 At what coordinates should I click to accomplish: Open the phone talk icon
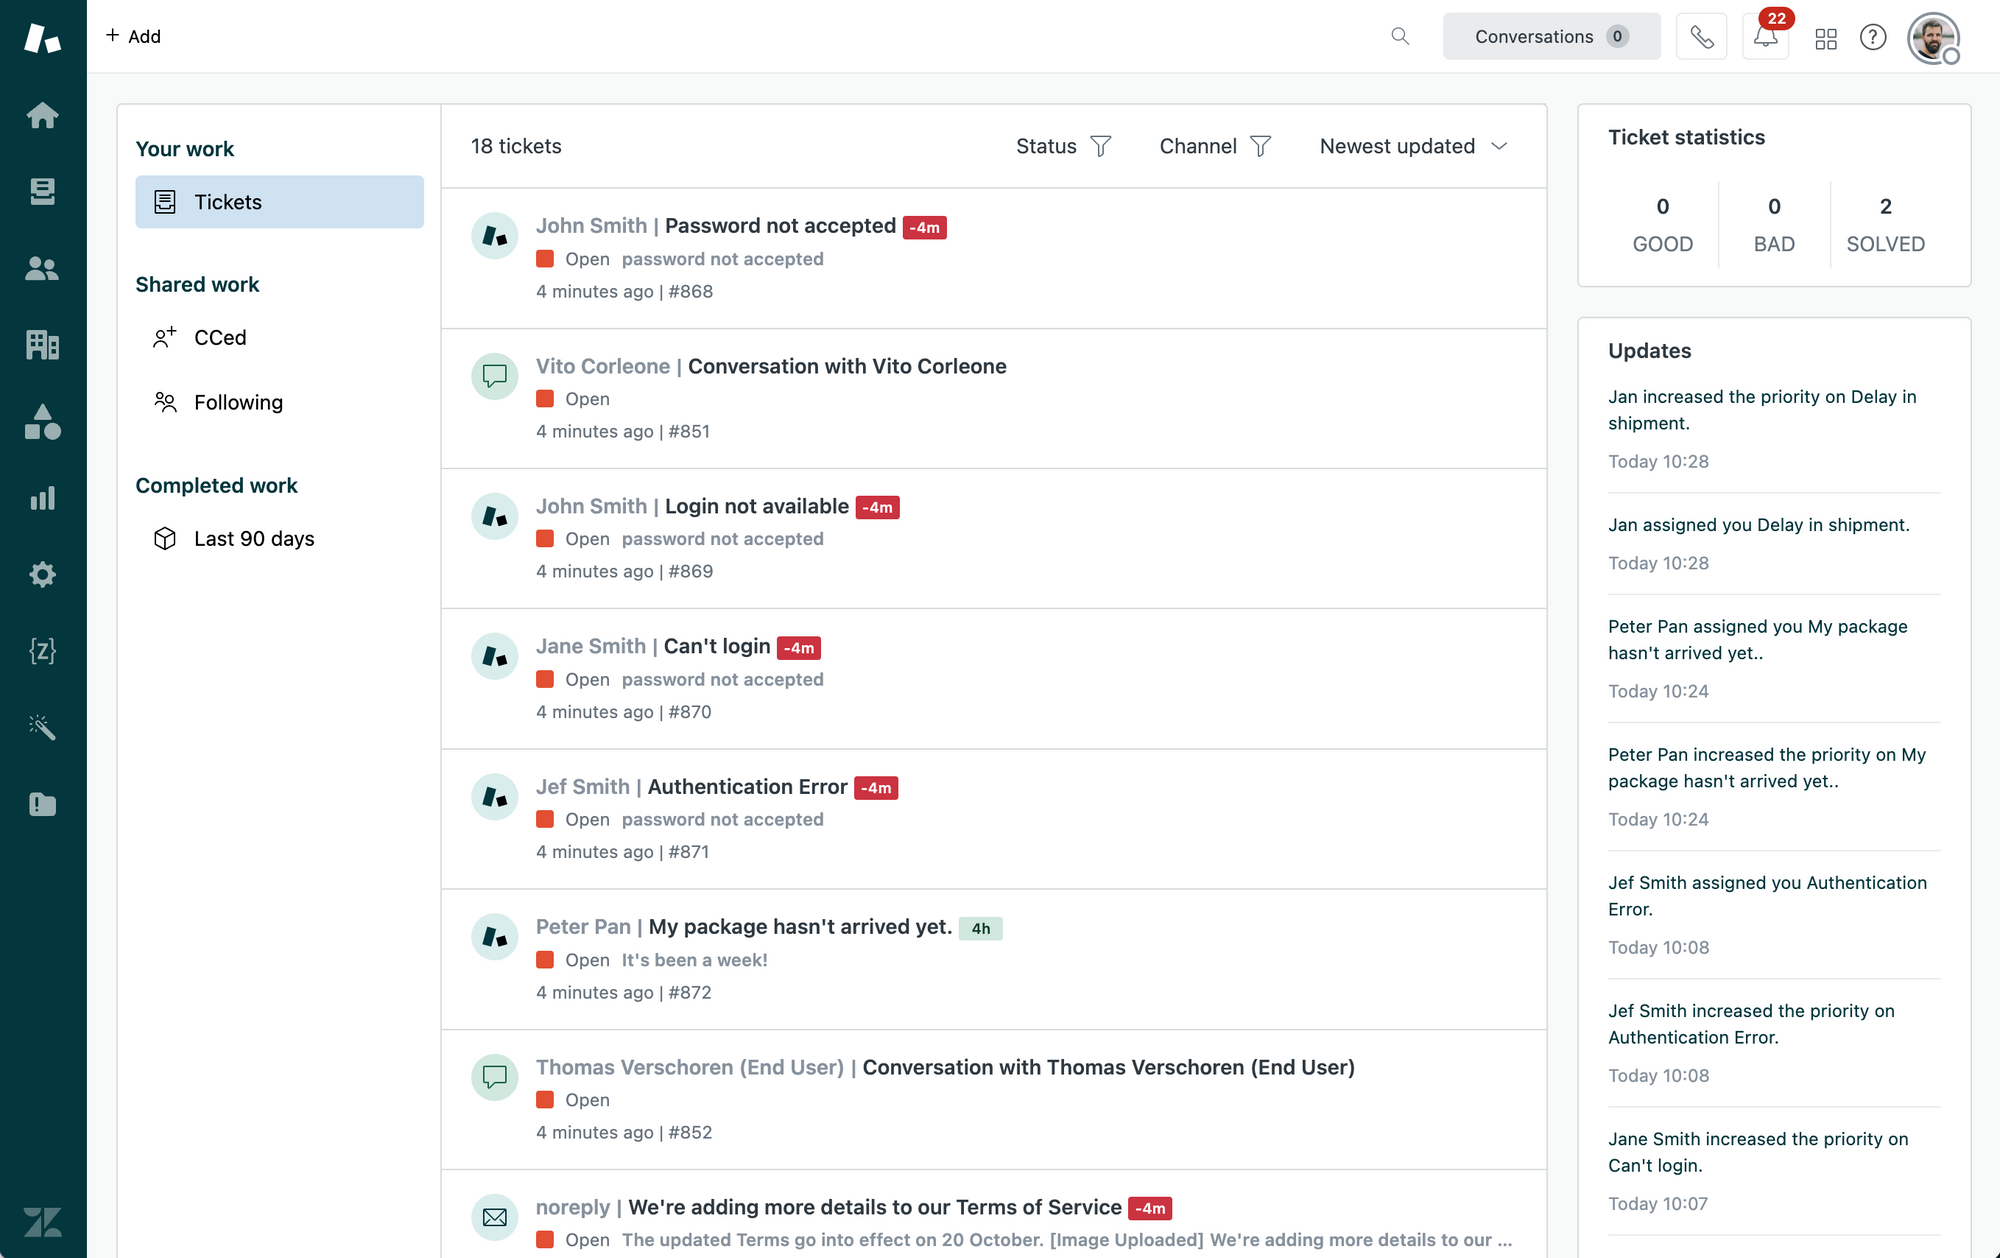(x=1701, y=37)
